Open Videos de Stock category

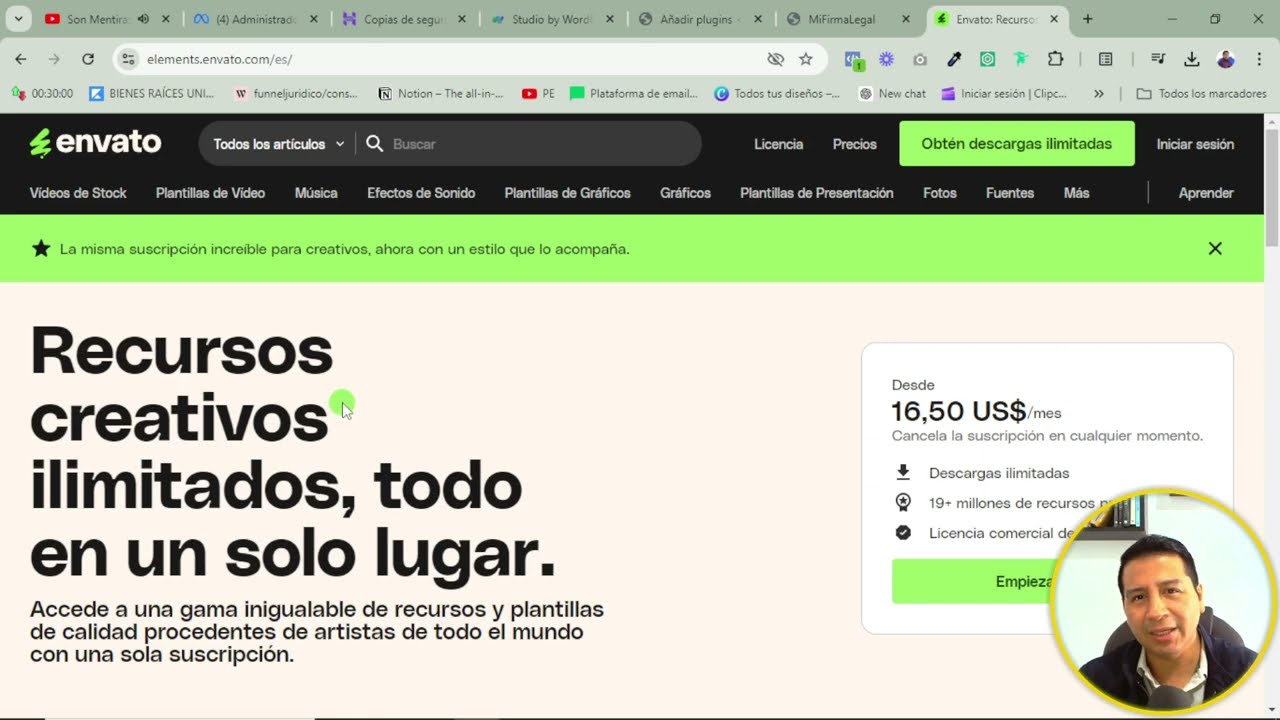pyautogui.click(x=78, y=193)
